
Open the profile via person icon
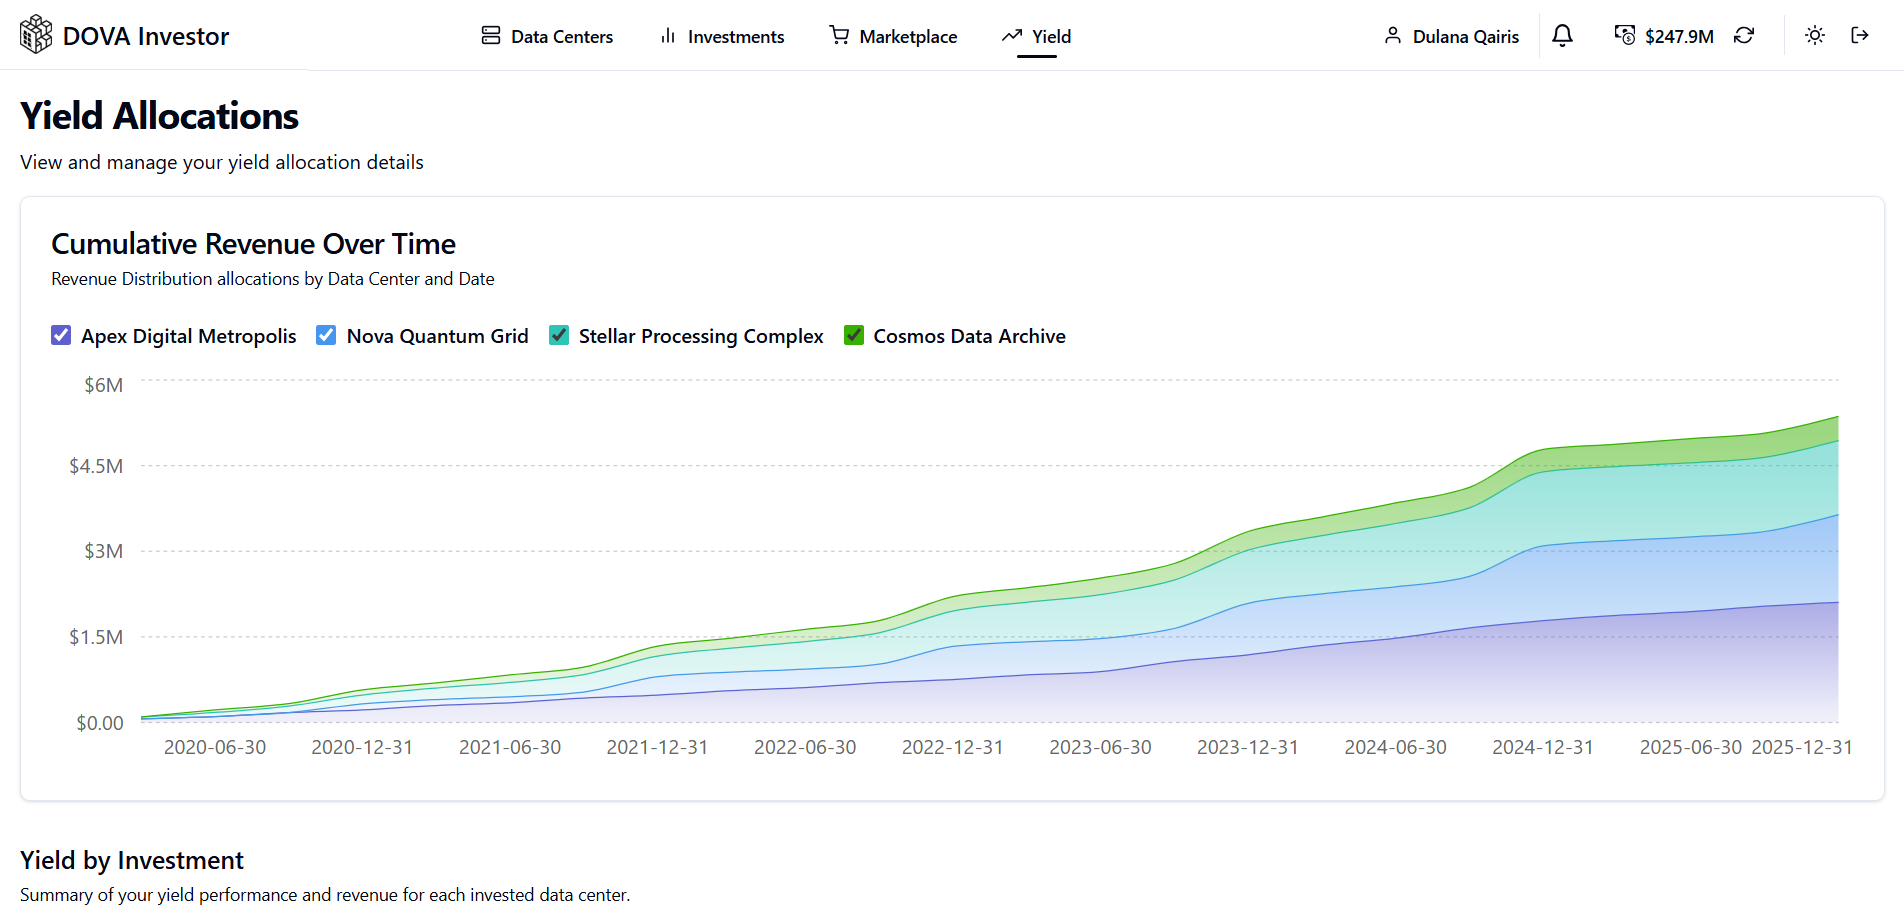pyautogui.click(x=1393, y=36)
